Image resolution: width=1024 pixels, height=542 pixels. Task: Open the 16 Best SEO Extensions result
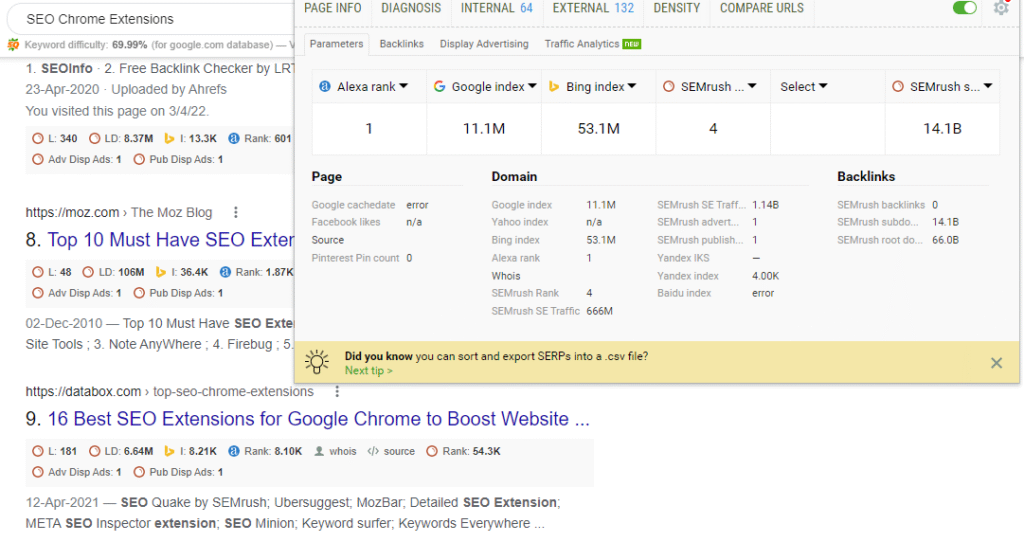(318, 419)
